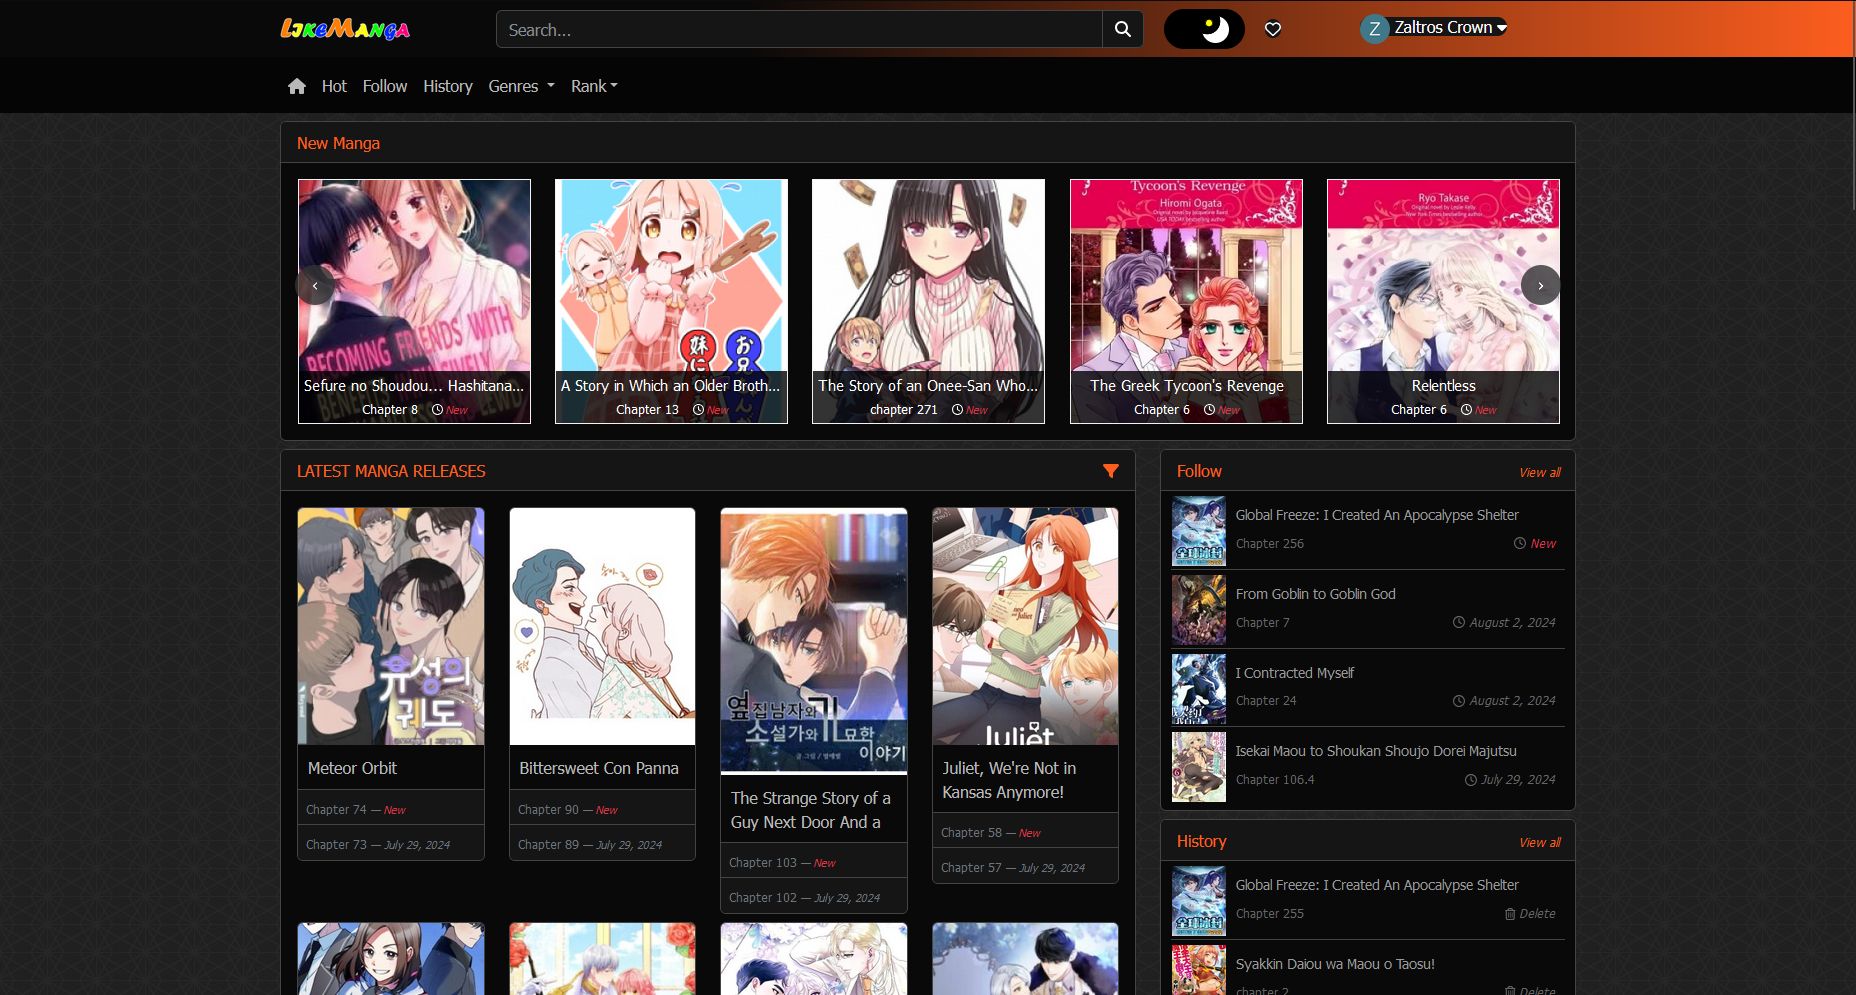Open I Contracted Myself Chapter 24
The height and width of the screenshot is (995, 1856).
(1266, 700)
